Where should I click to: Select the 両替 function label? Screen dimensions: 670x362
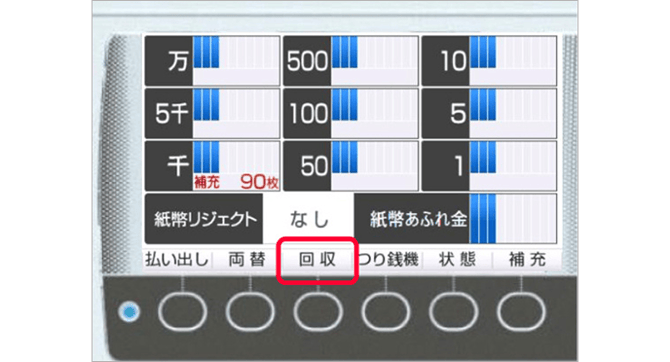point(247,259)
